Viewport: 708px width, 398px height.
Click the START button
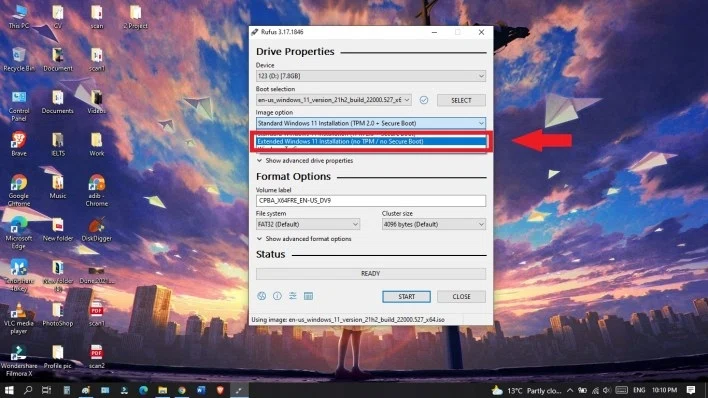(406, 296)
